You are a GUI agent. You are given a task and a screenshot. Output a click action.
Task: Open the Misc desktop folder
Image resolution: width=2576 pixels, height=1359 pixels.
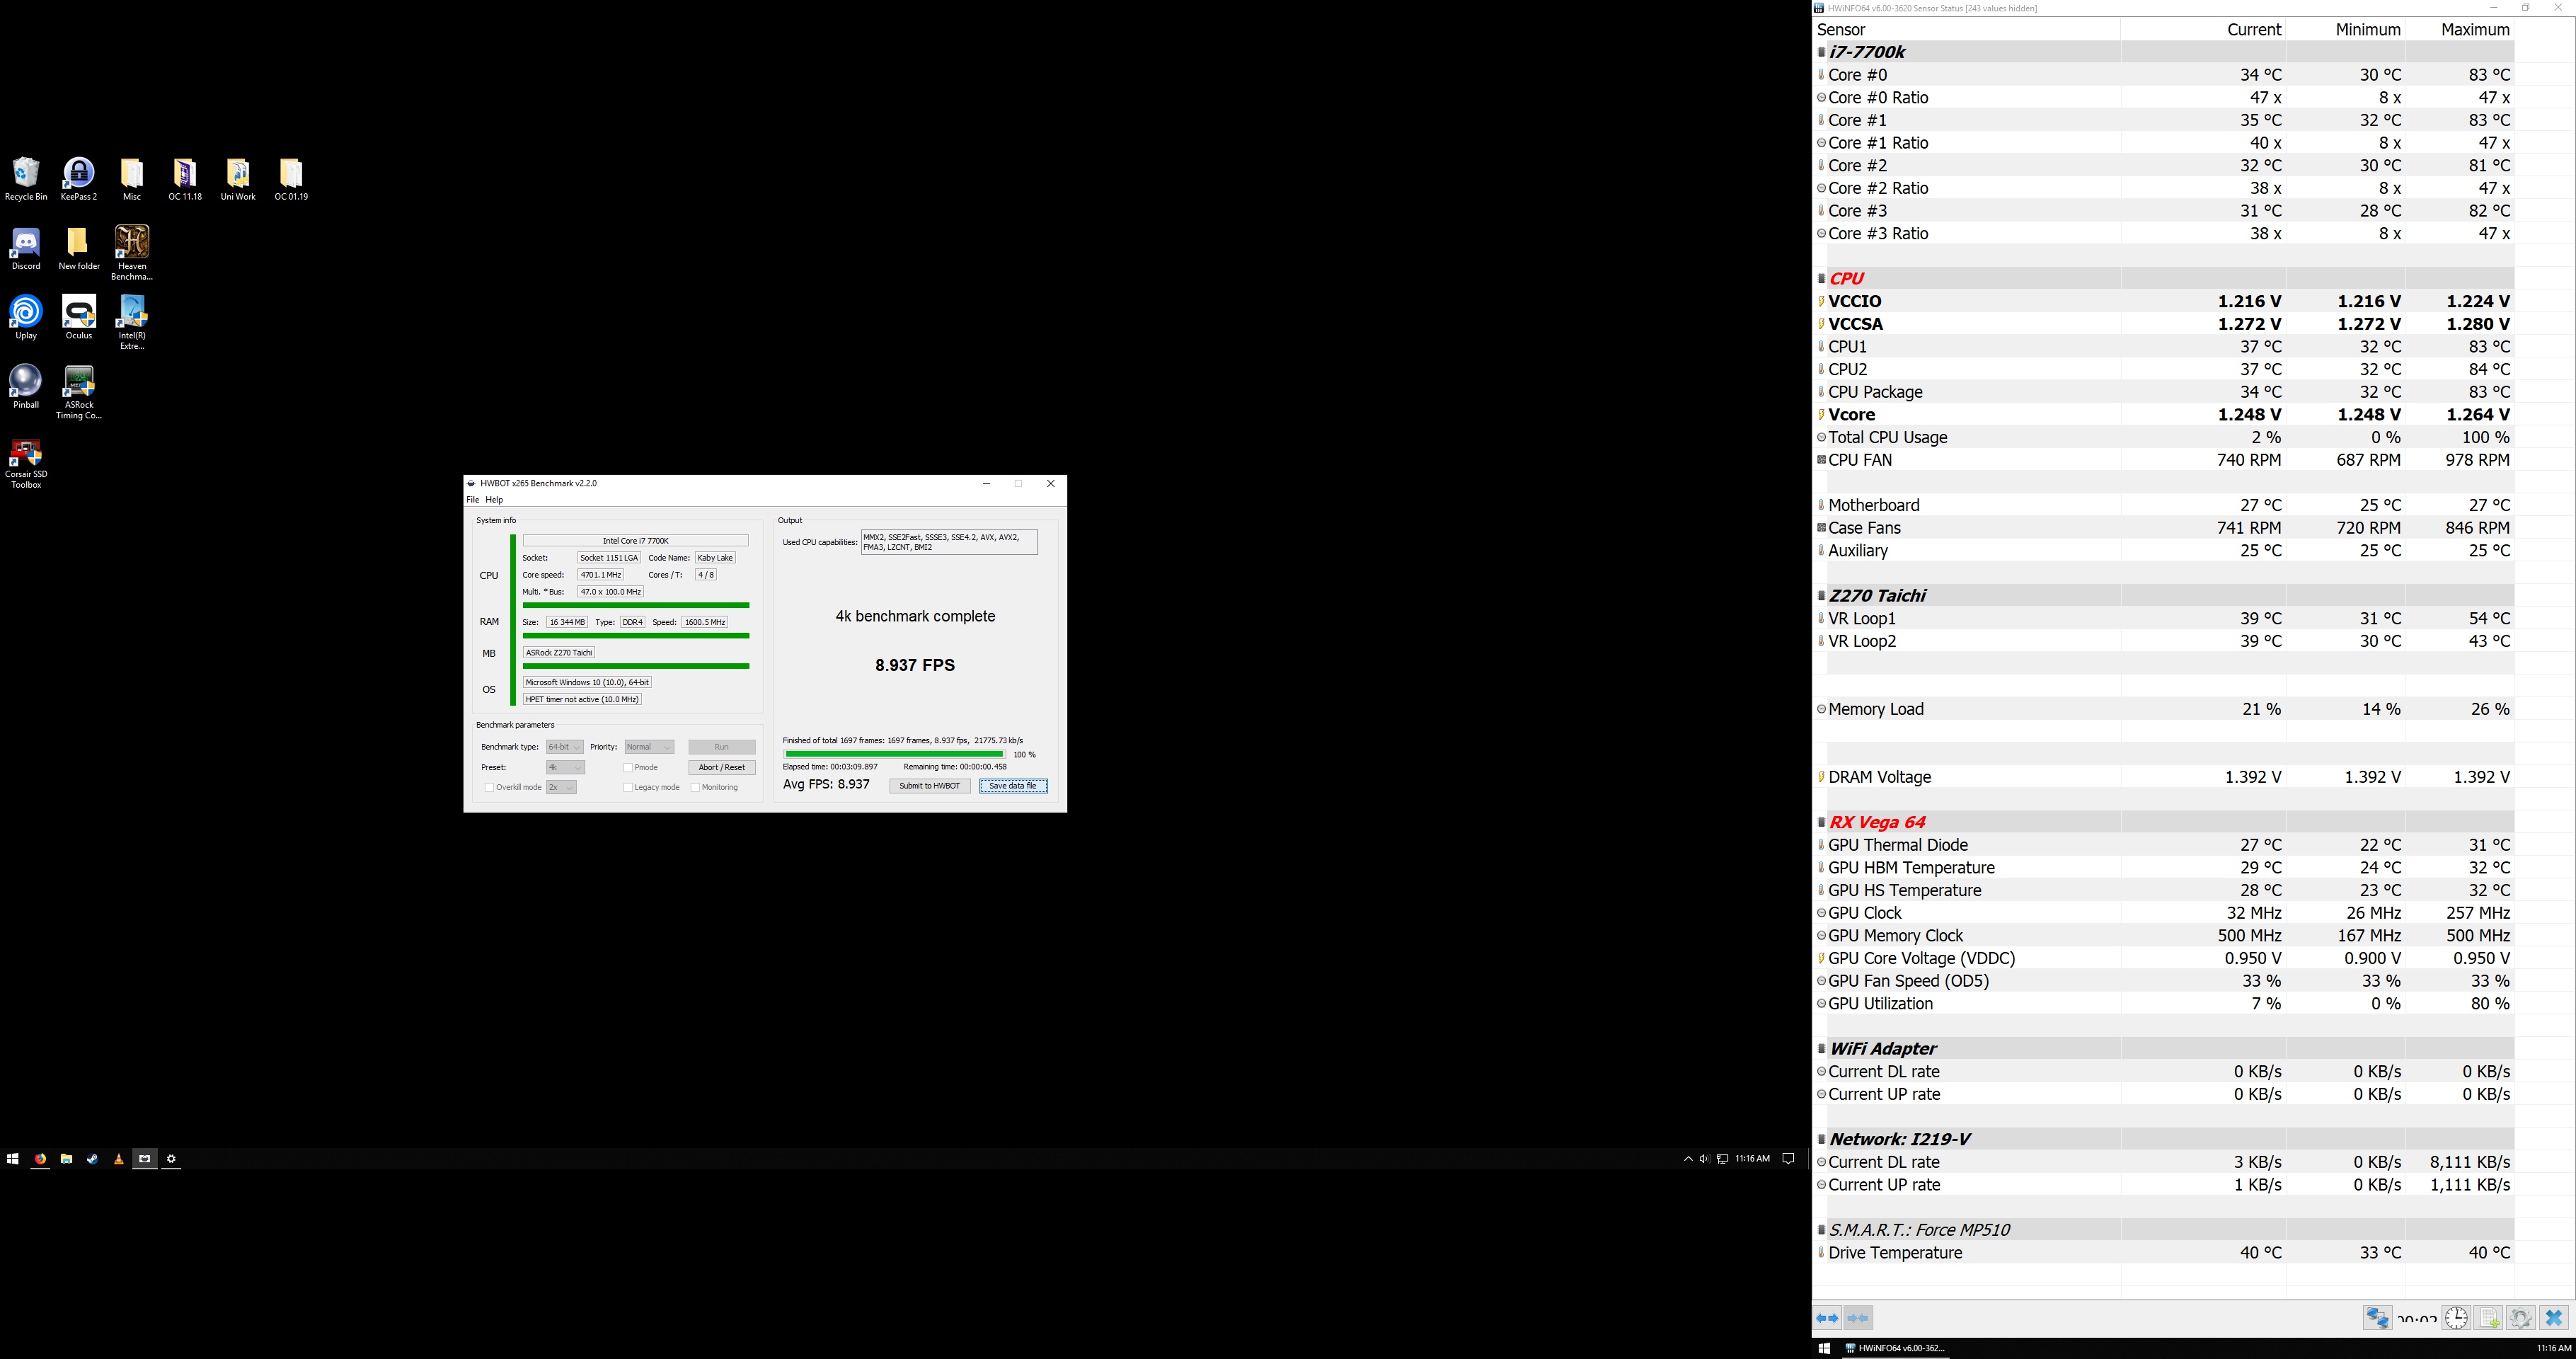pos(132,179)
